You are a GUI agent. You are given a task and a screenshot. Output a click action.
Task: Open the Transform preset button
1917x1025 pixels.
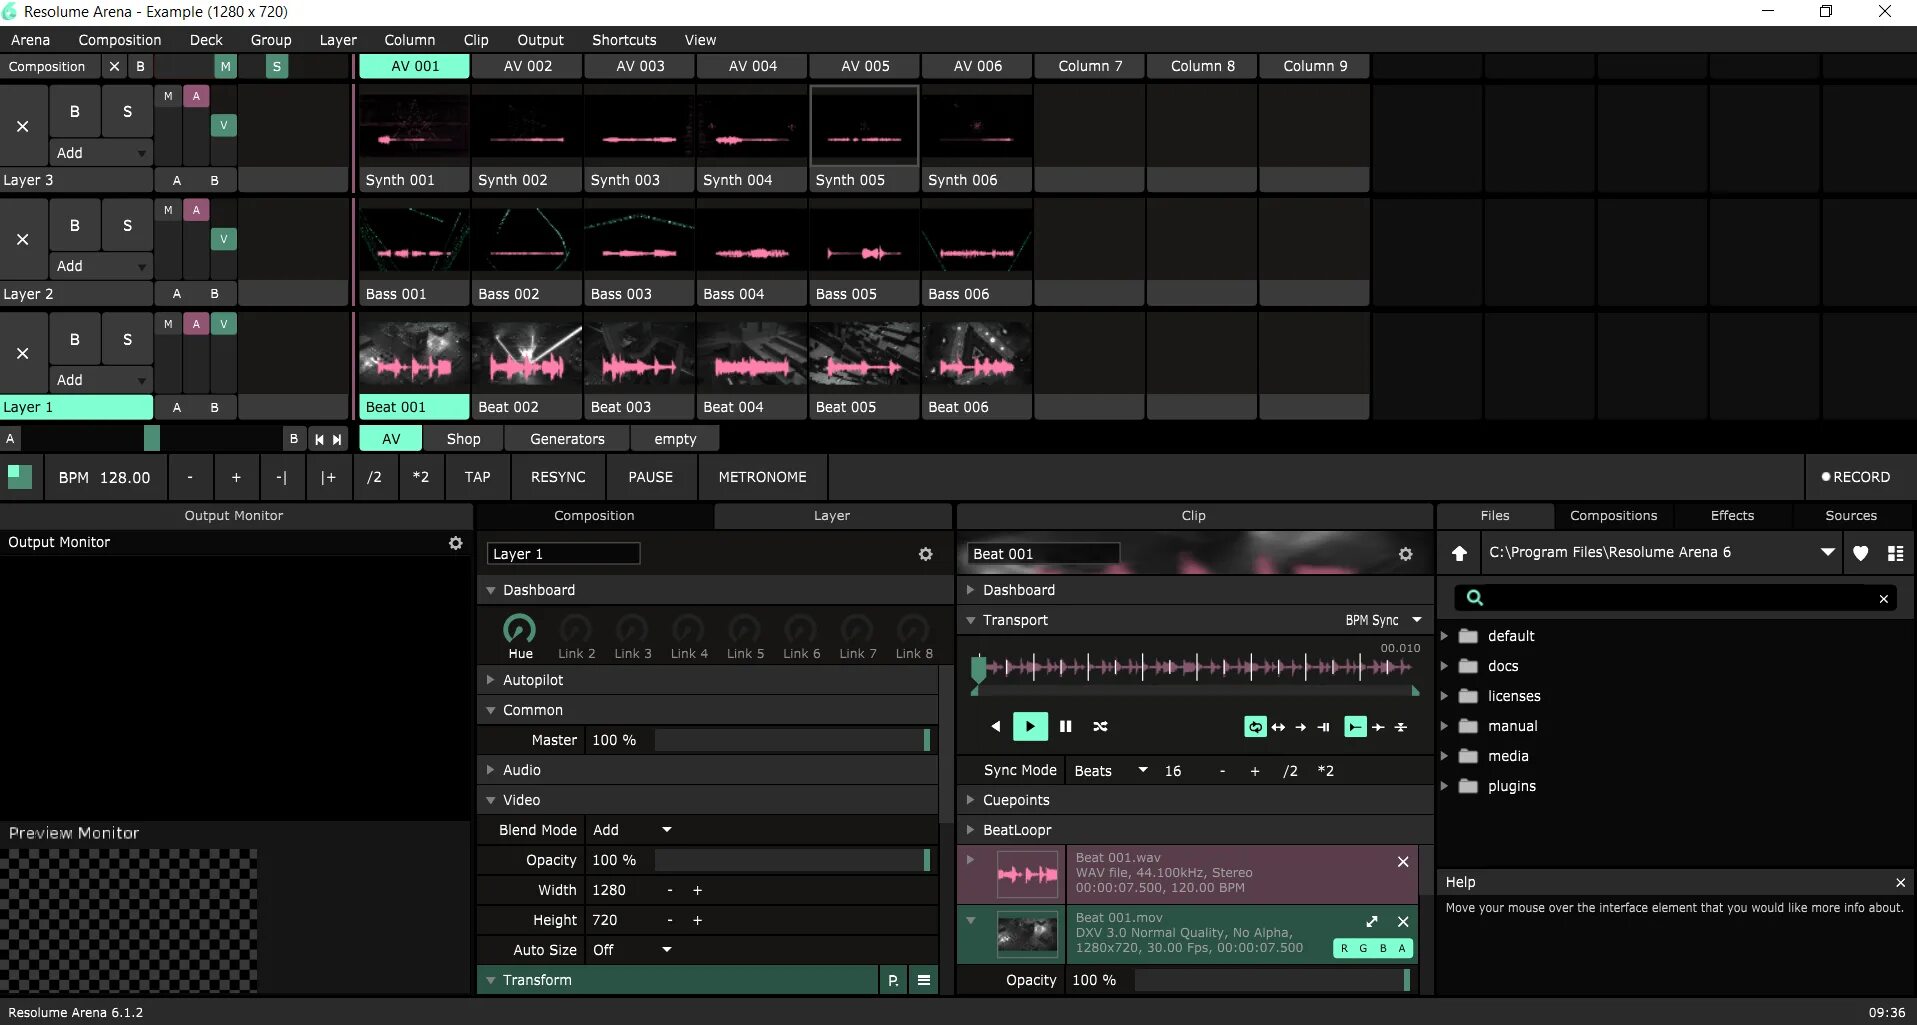click(x=893, y=981)
